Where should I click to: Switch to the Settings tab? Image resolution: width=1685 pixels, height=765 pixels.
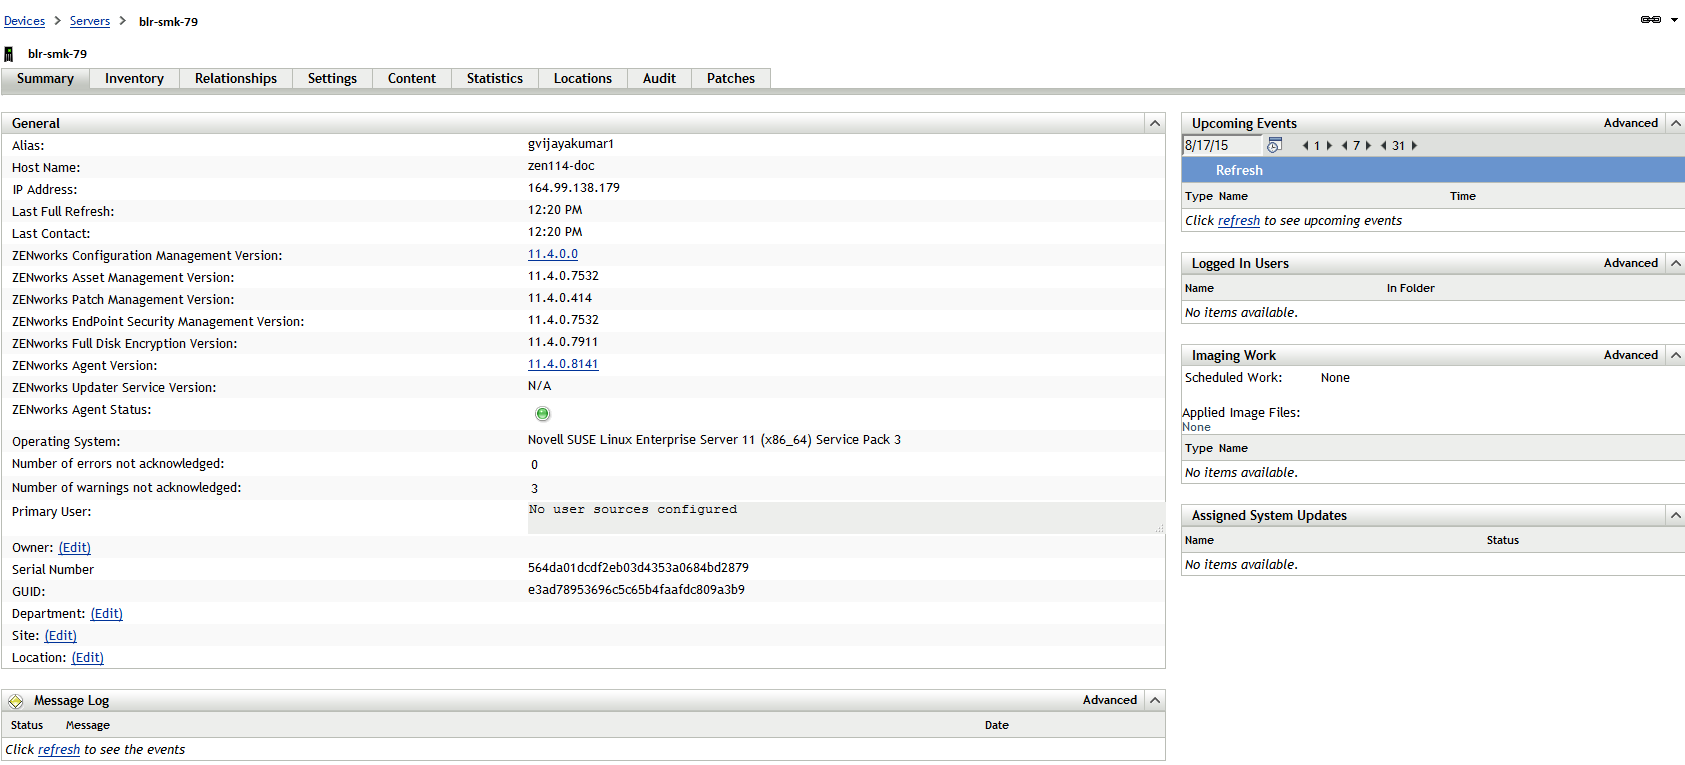pyautogui.click(x=332, y=78)
